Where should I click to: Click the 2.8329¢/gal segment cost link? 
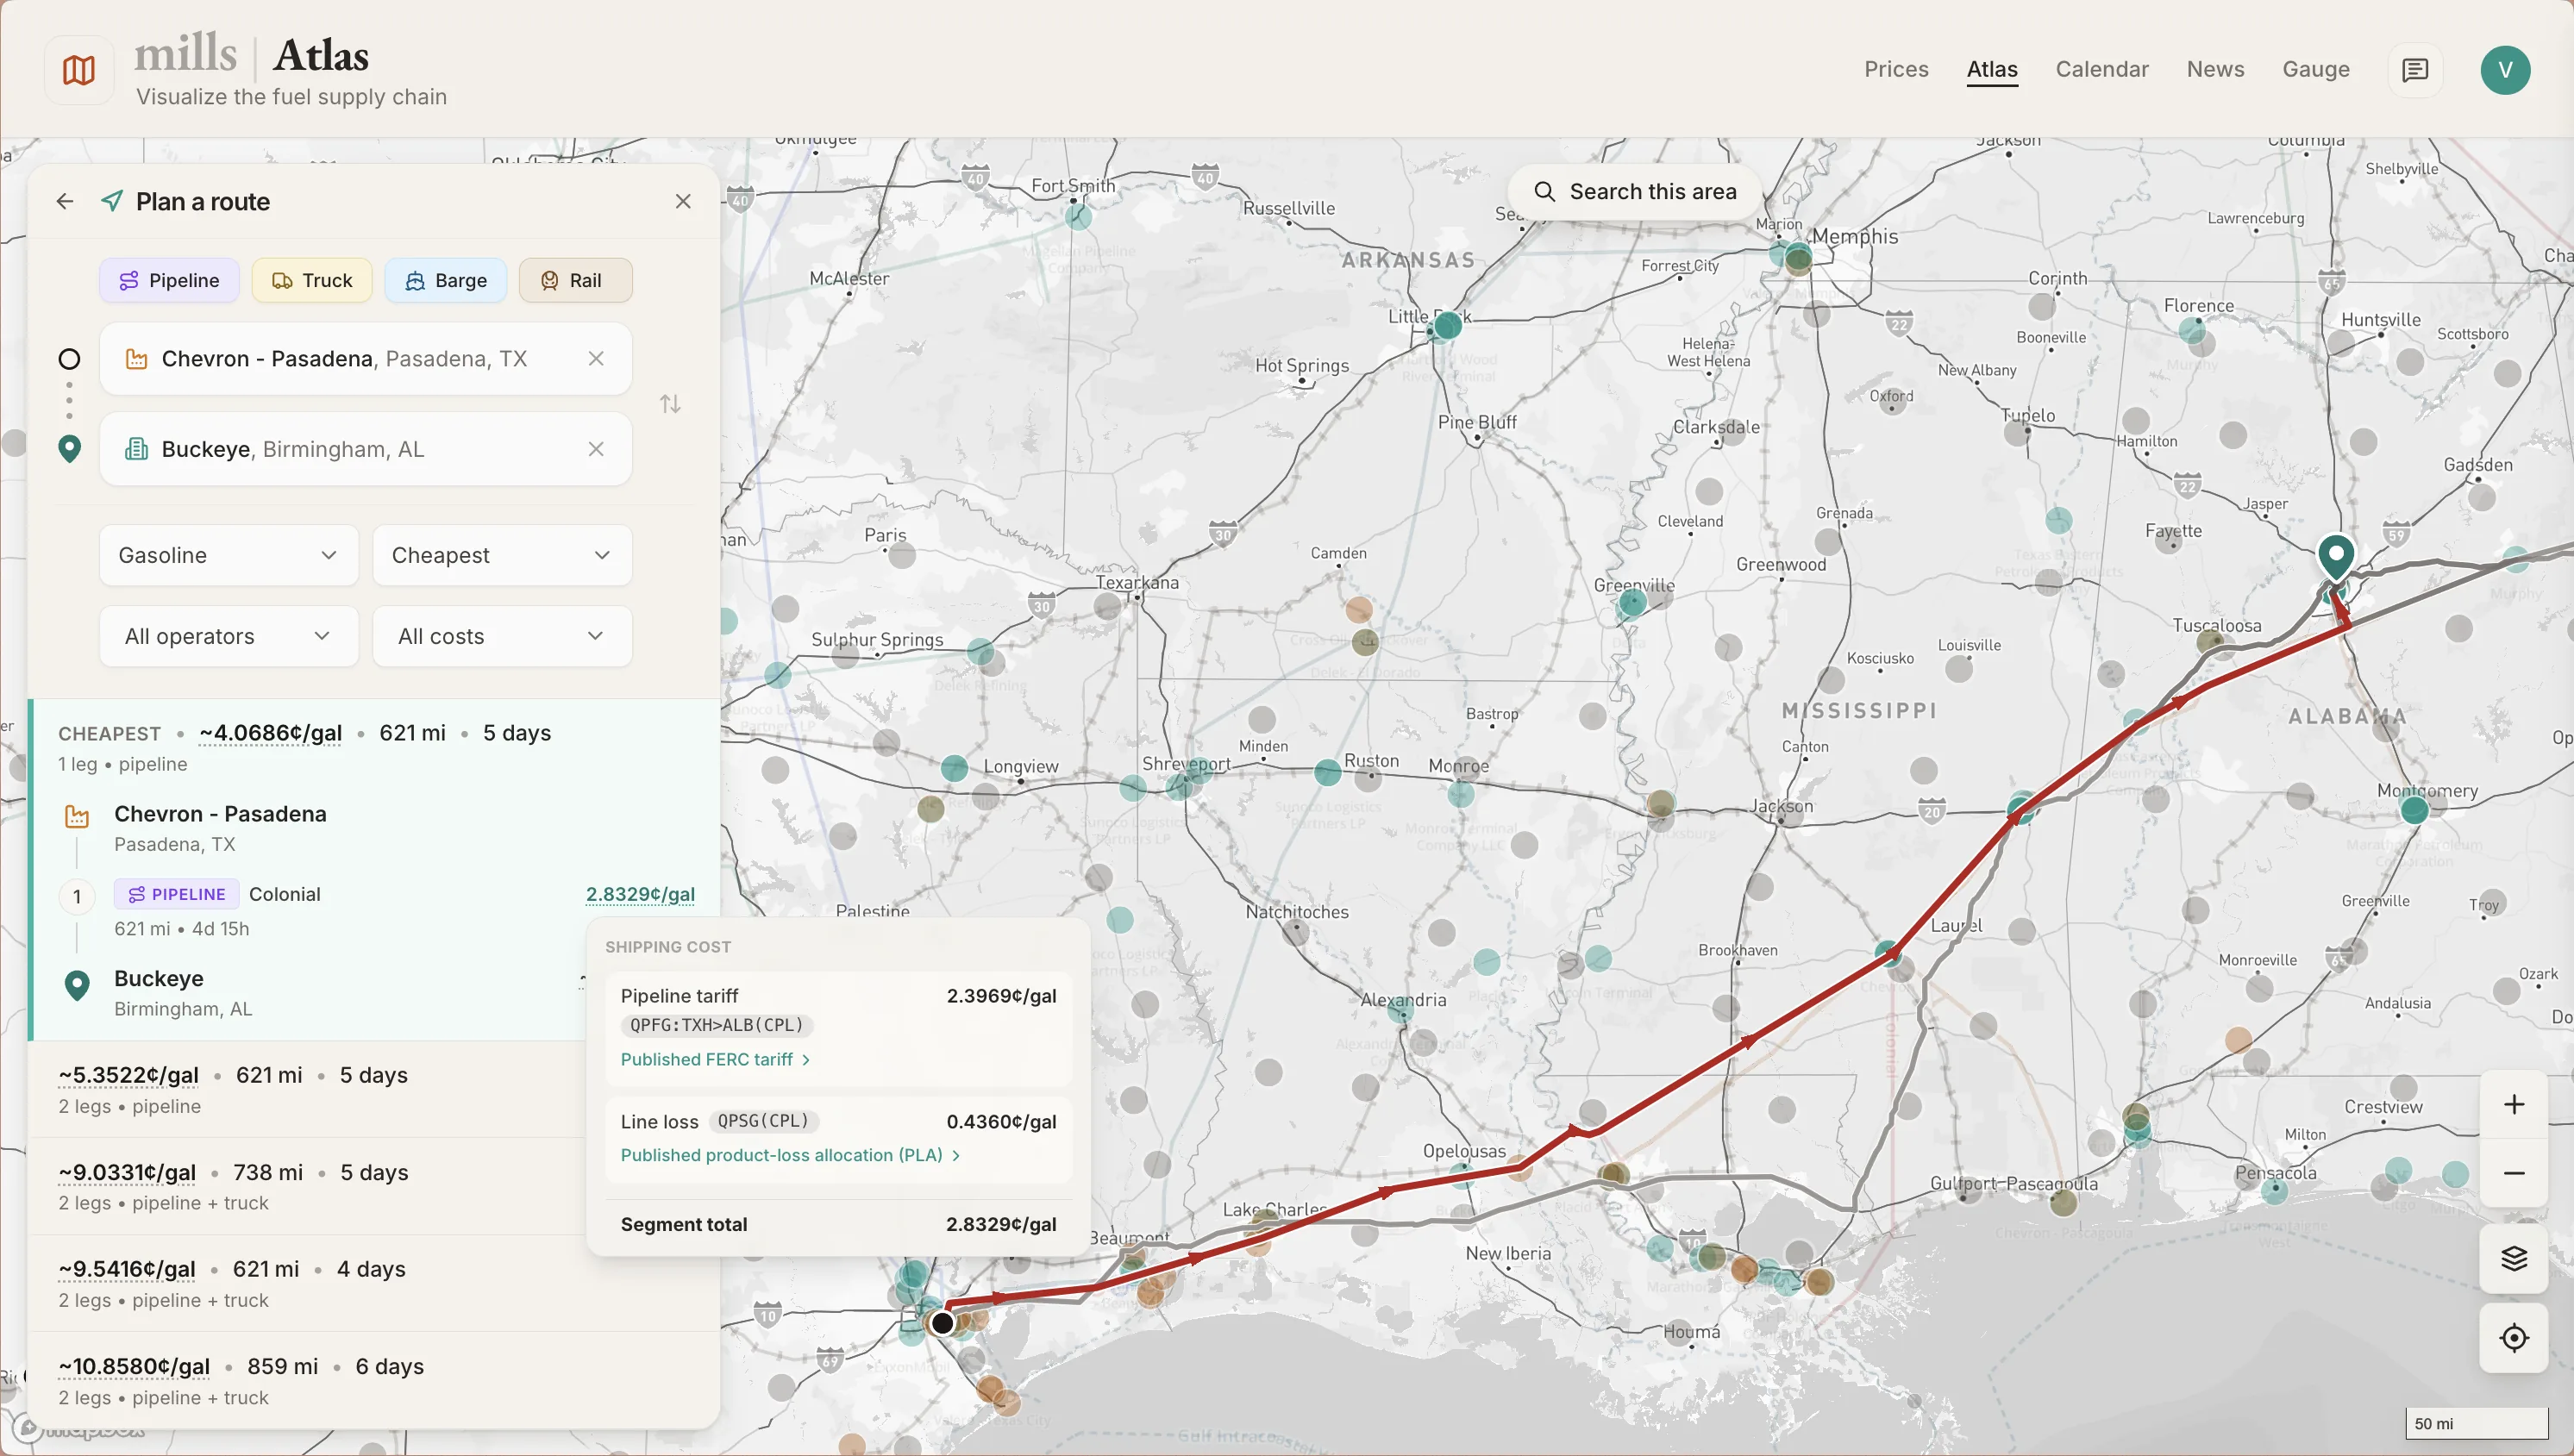(x=640, y=895)
